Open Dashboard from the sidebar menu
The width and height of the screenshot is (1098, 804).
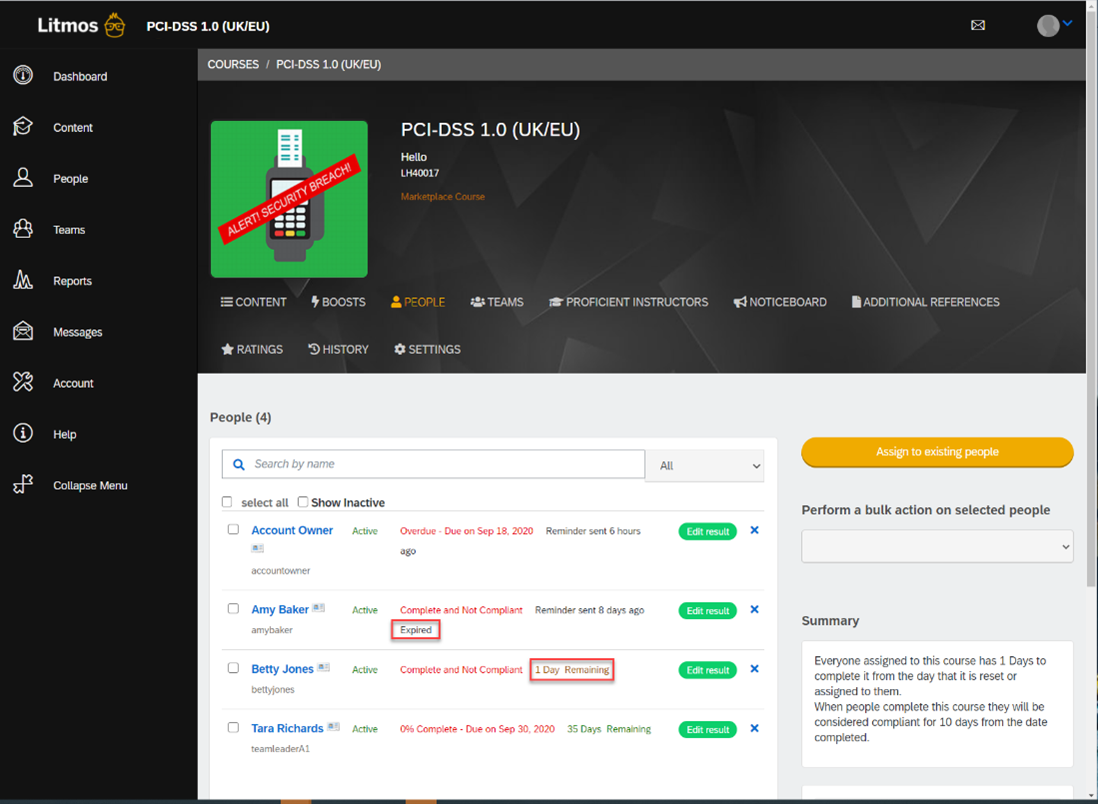[x=80, y=76]
